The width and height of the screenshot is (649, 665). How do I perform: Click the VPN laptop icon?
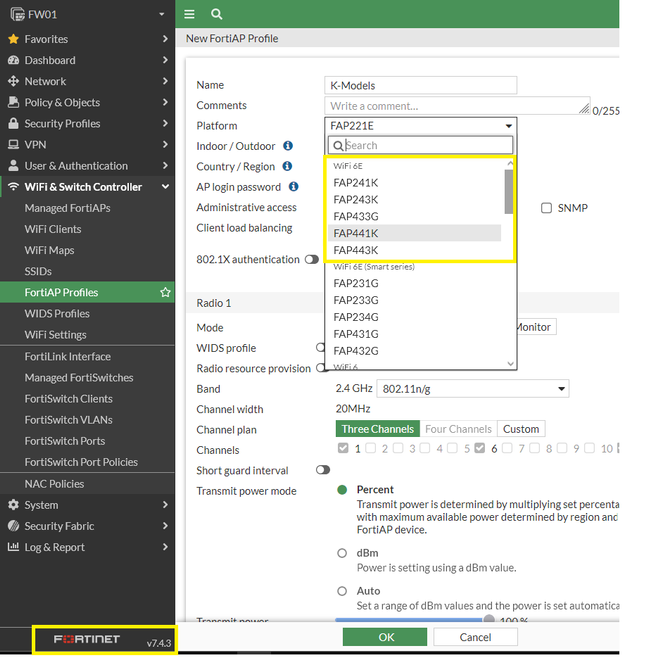tap(14, 145)
